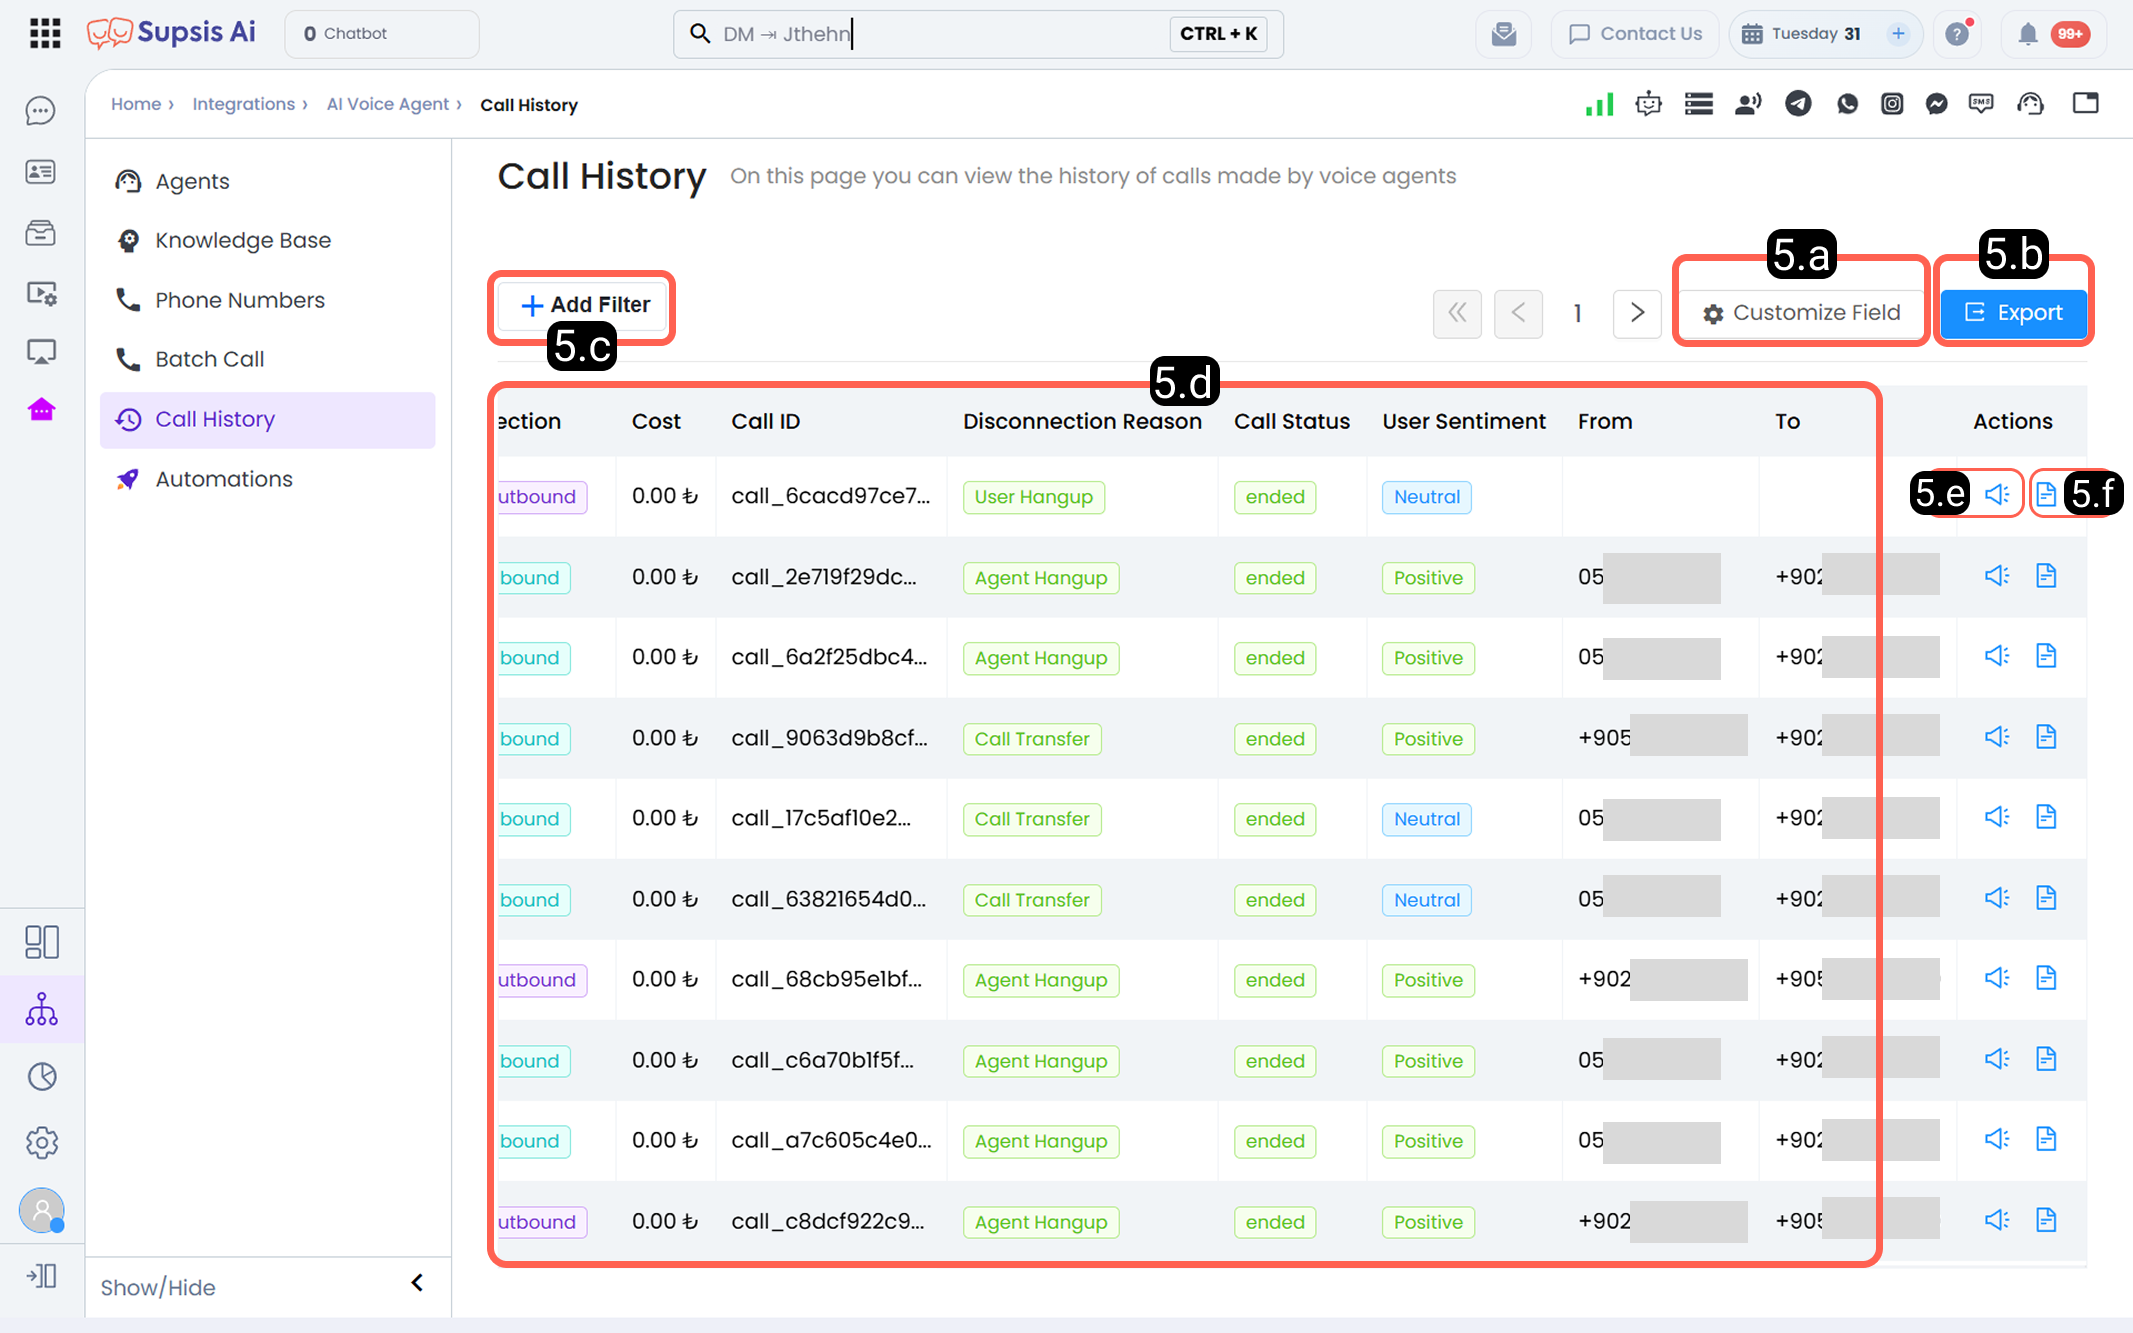Open the Telegram channel icon
2133x1333 pixels.
coord(1798,104)
